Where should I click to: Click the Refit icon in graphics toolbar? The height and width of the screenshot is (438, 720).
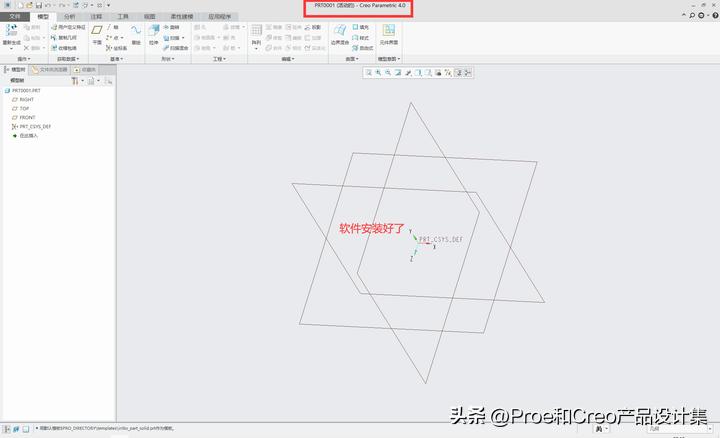click(x=368, y=73)
